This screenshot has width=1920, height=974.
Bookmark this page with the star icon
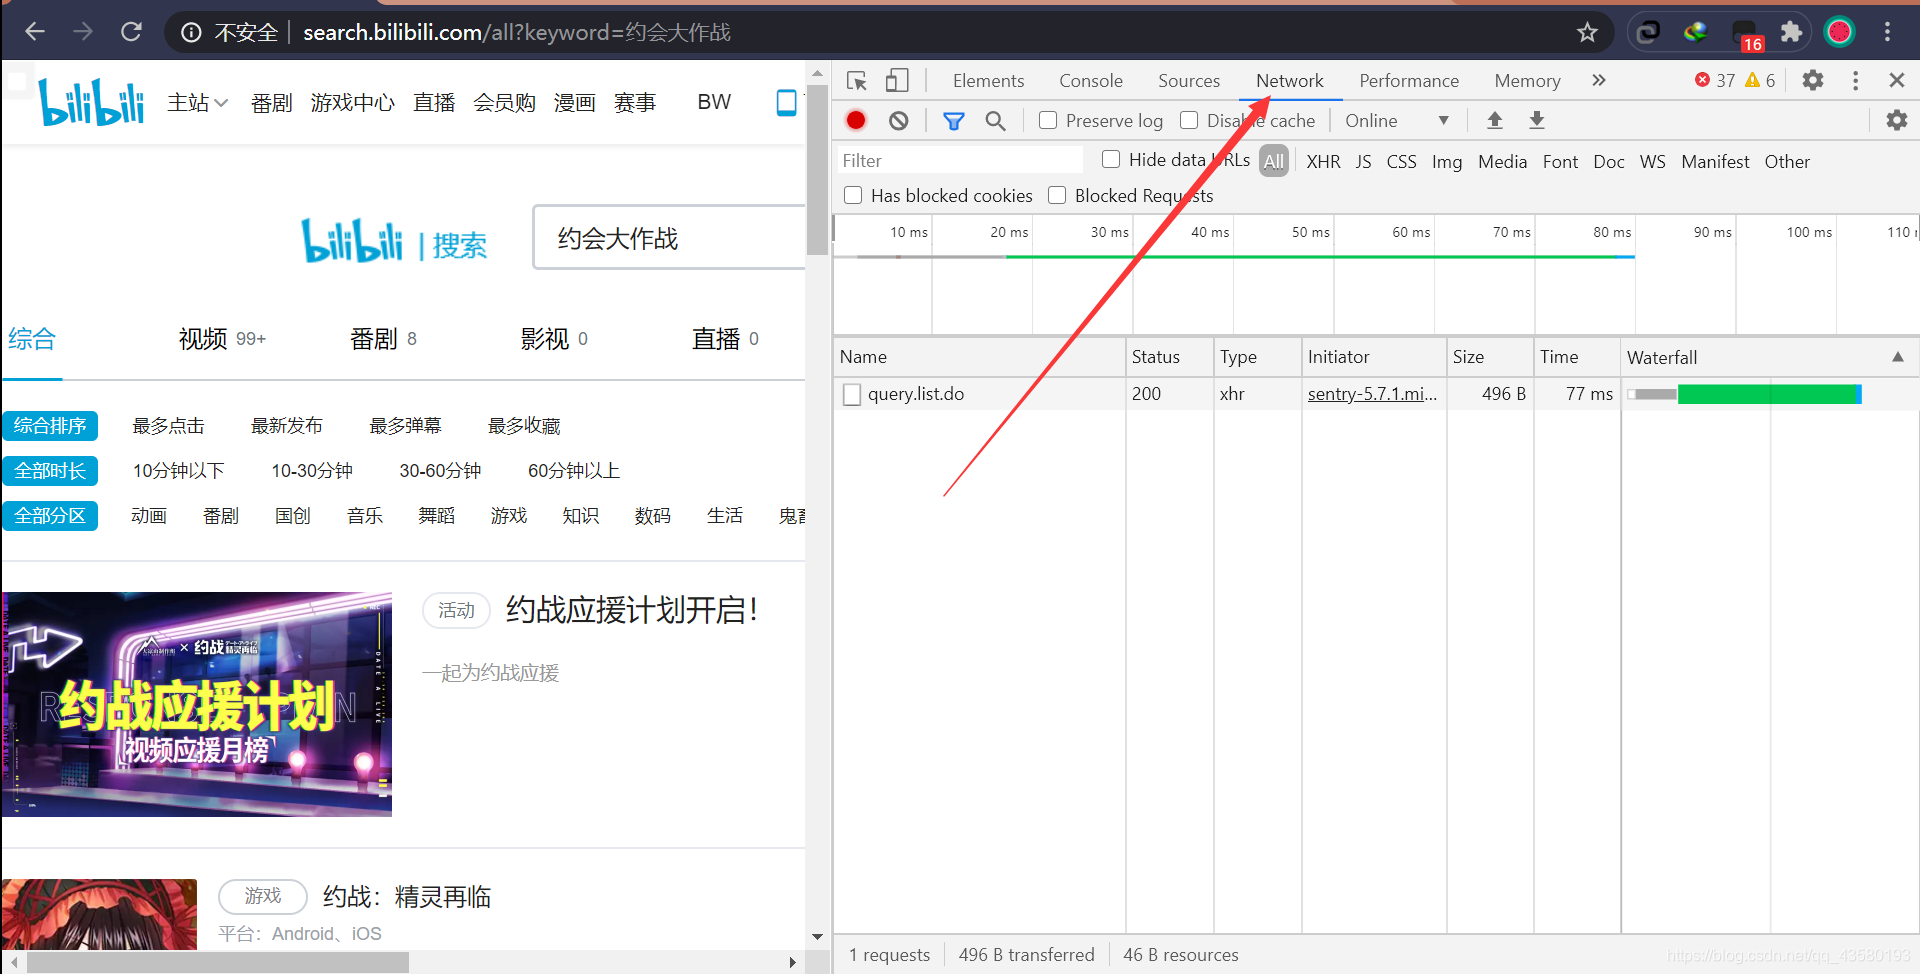(x=1587, y=33)
